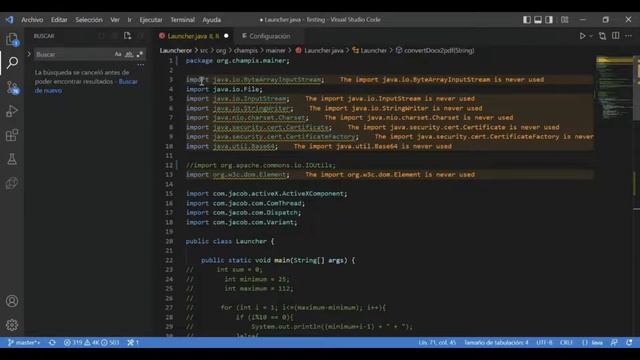Open the Ejecutar menu
Image resolution: width=640 pixels, height=360 pixels.
pyautogui.click(x=151, y=20)
